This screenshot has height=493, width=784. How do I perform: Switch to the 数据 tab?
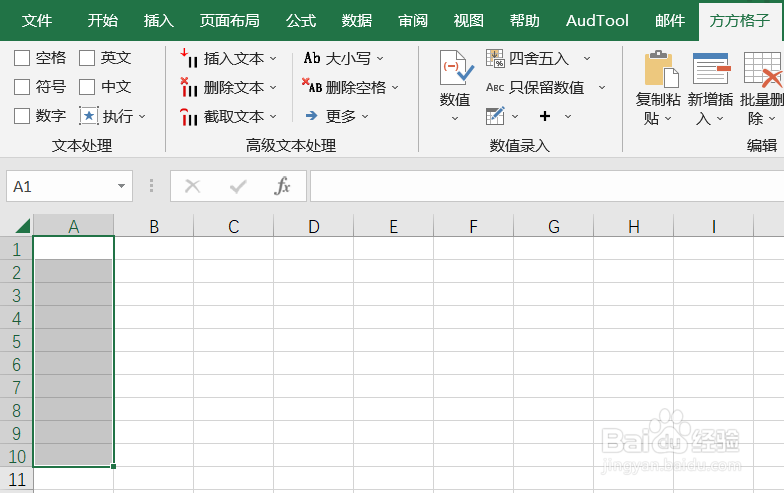coord(357,20)
